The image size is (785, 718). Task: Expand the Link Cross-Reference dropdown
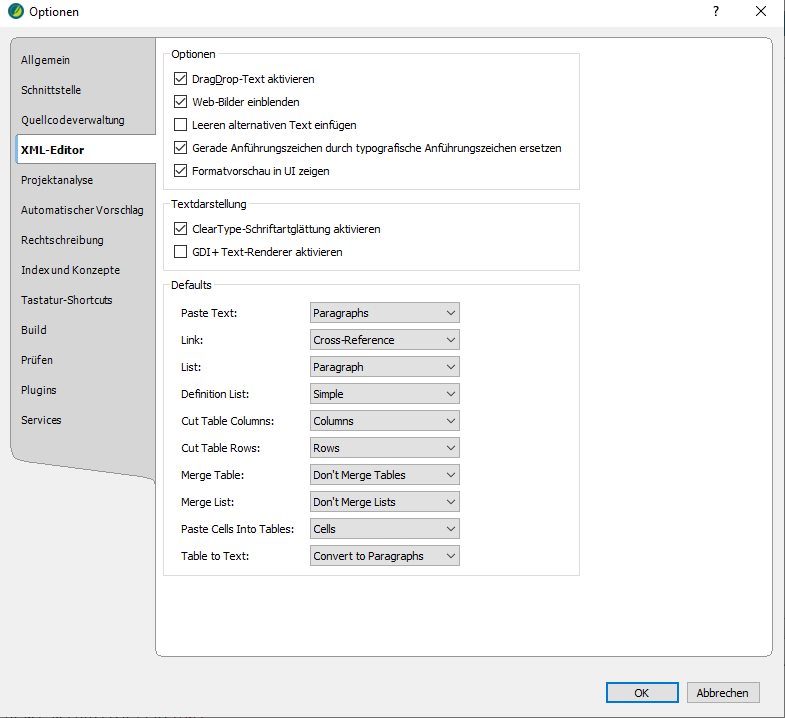(385, 340)
